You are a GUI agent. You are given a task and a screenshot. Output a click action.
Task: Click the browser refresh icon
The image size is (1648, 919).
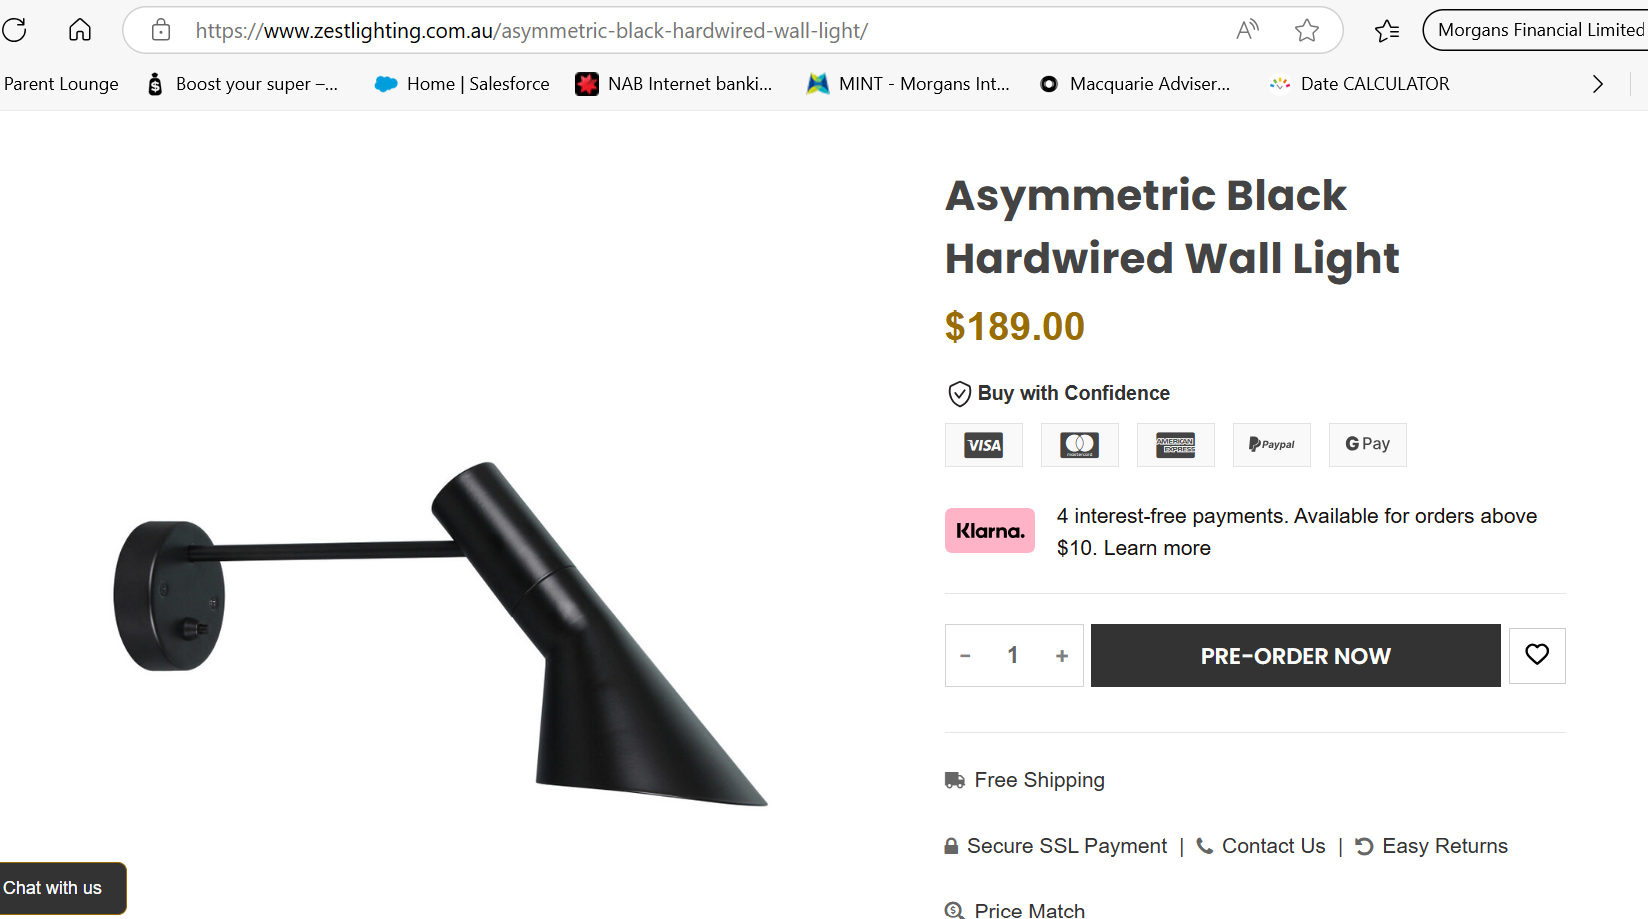tap(15, 30)
